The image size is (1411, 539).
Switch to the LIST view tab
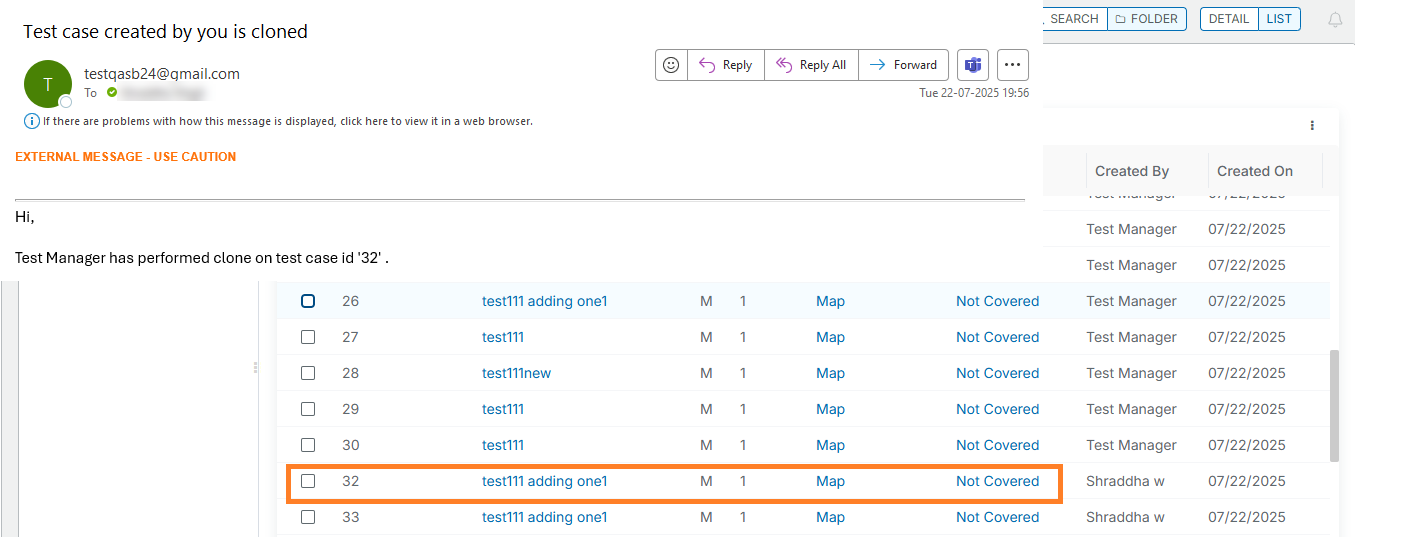click(x=1279, y=19)
